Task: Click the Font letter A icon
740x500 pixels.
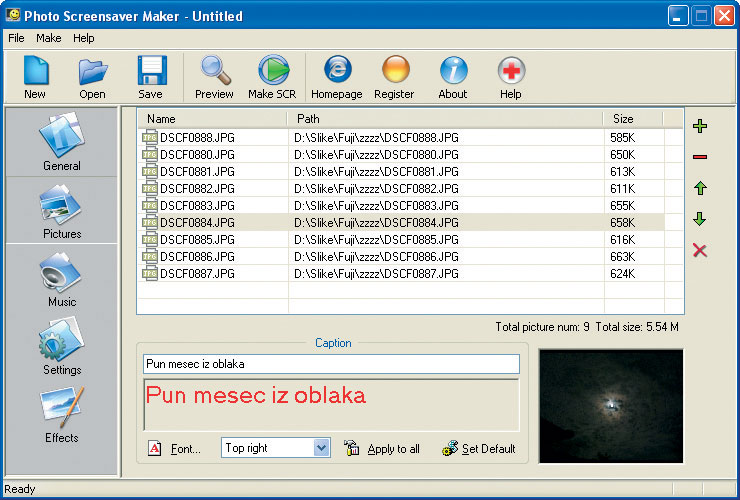Action: 155,448
